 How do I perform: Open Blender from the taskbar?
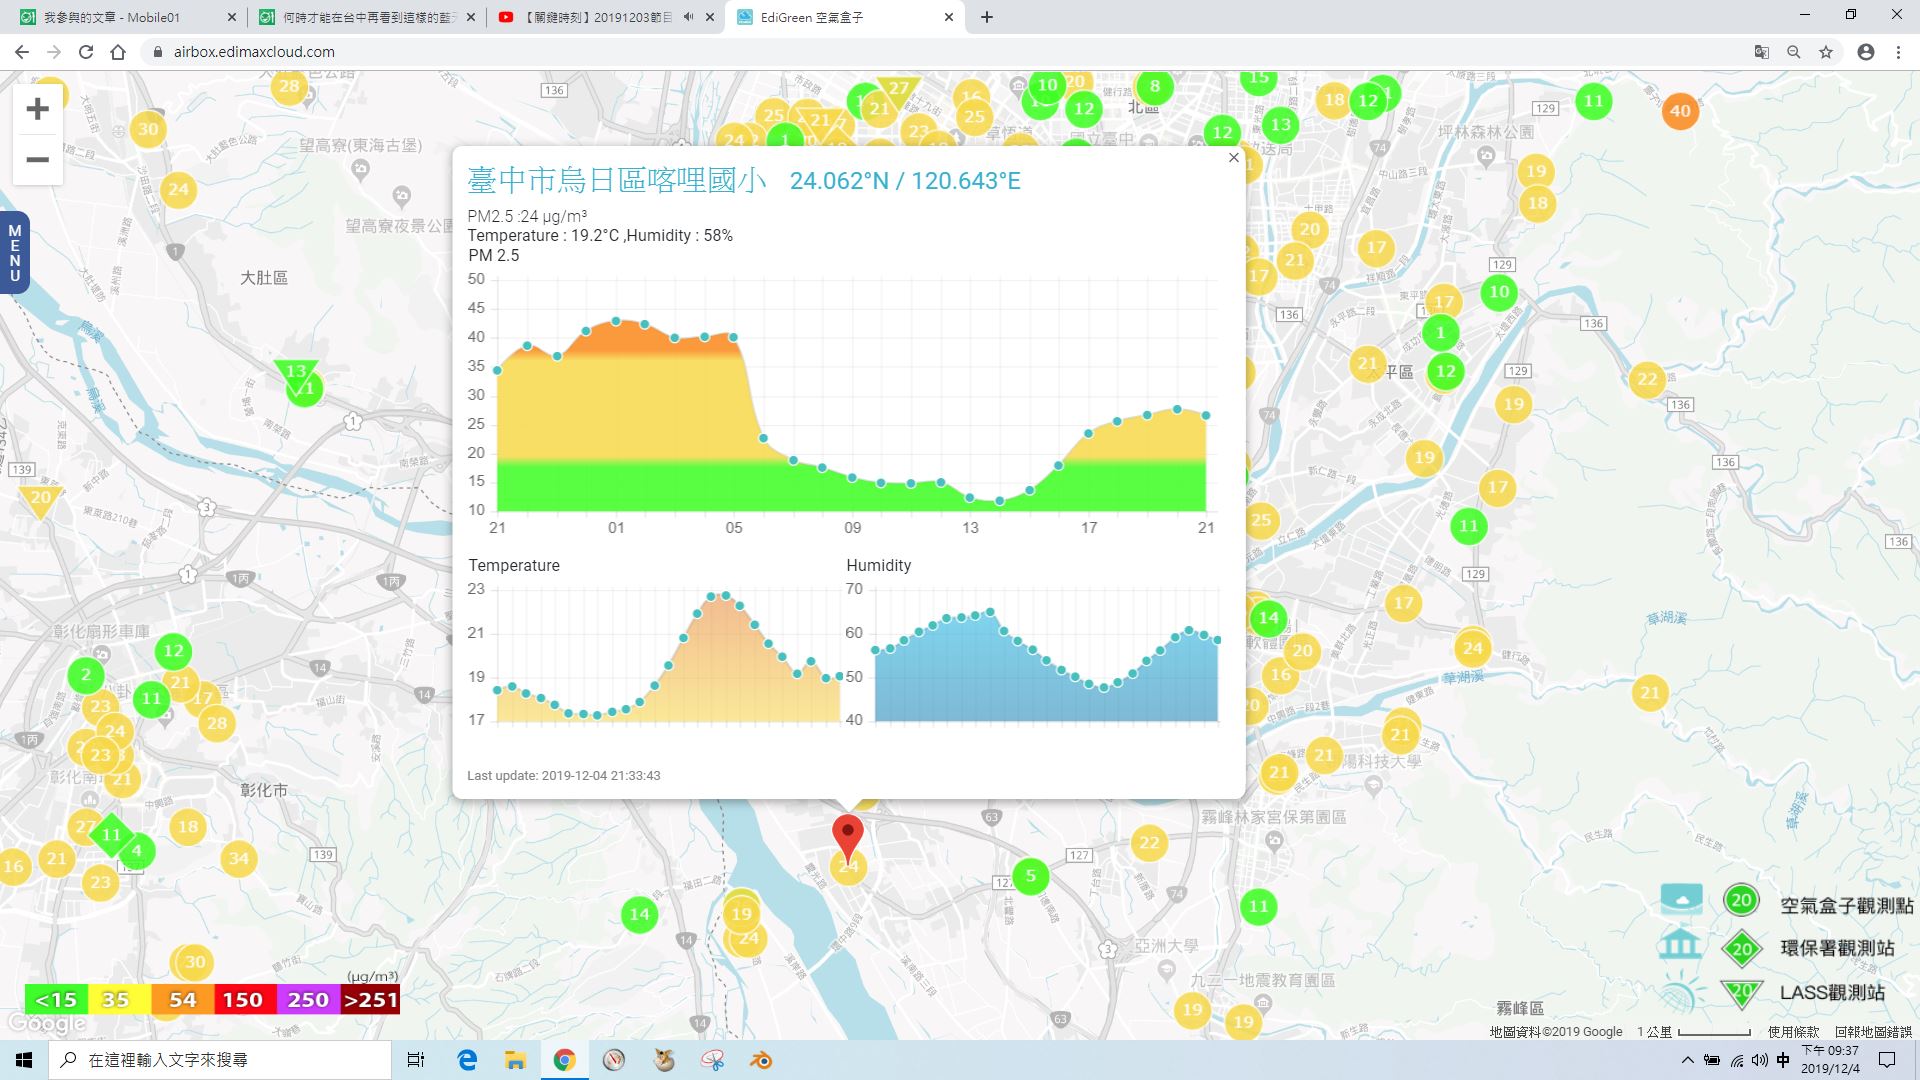click(762, 1060)
